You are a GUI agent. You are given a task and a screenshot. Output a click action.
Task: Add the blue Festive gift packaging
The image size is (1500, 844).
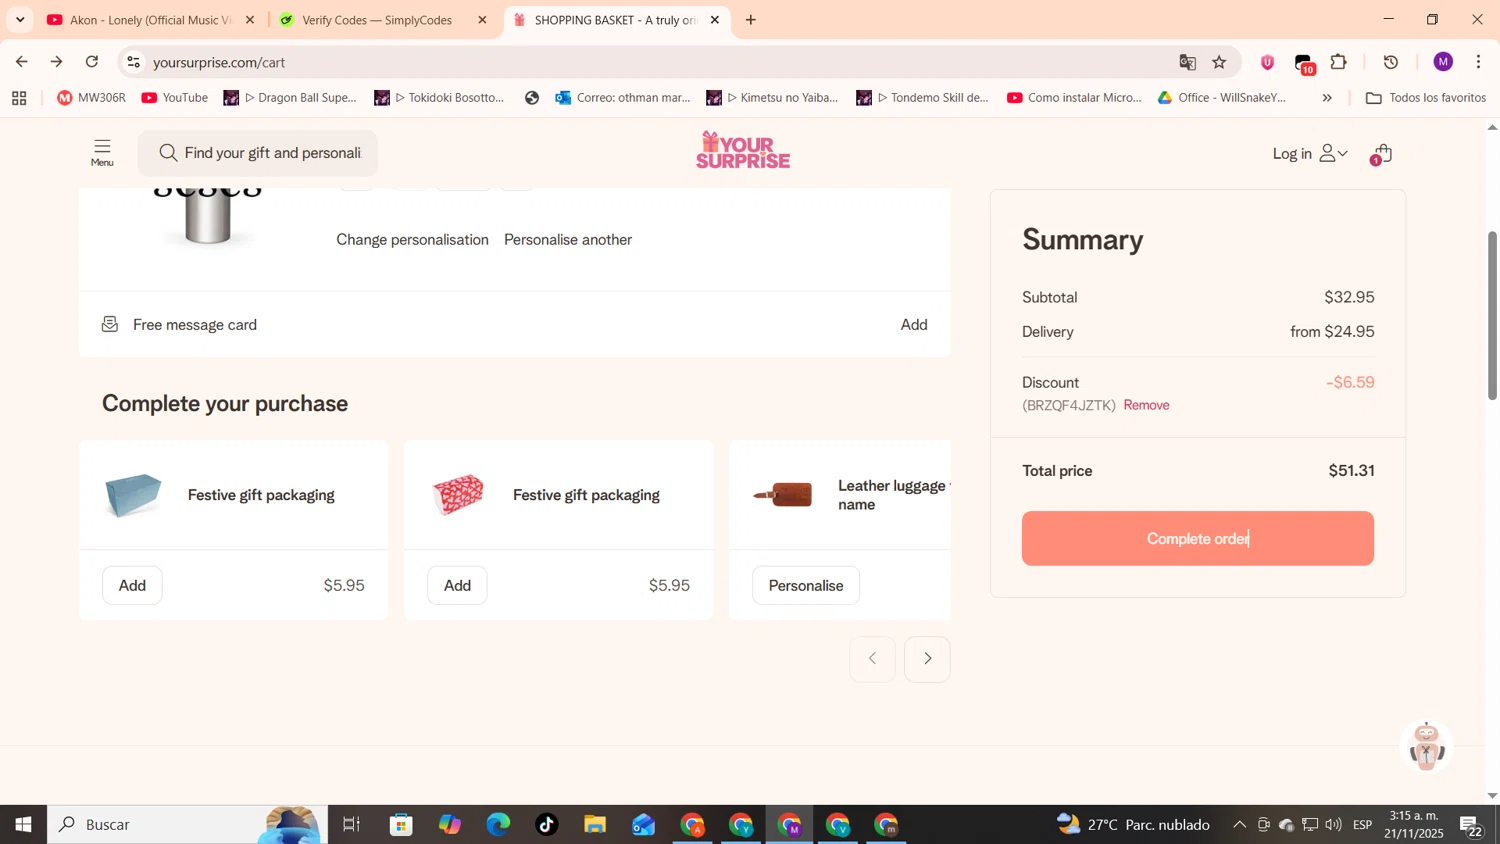[x=132, y=586]
